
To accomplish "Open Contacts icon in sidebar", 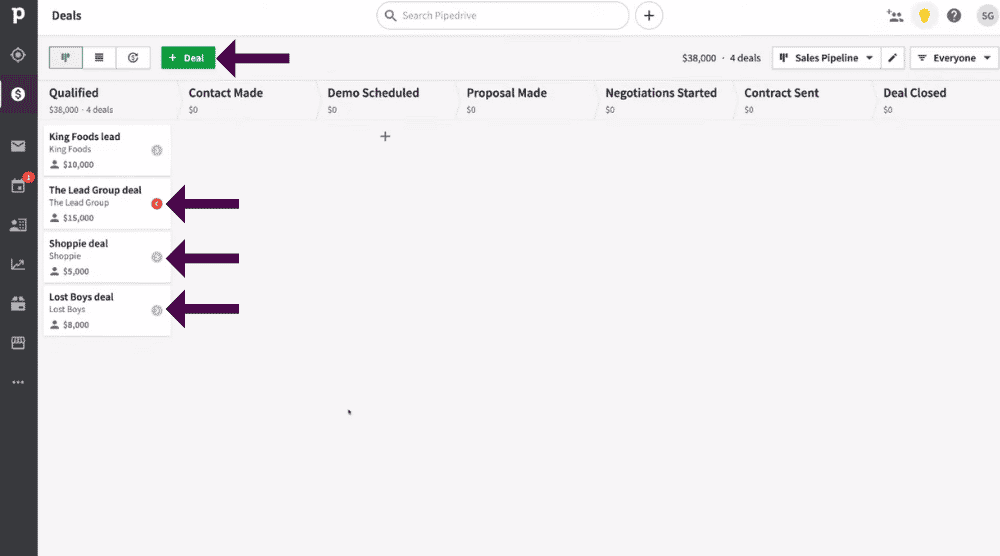I will [x=18, y=224].
